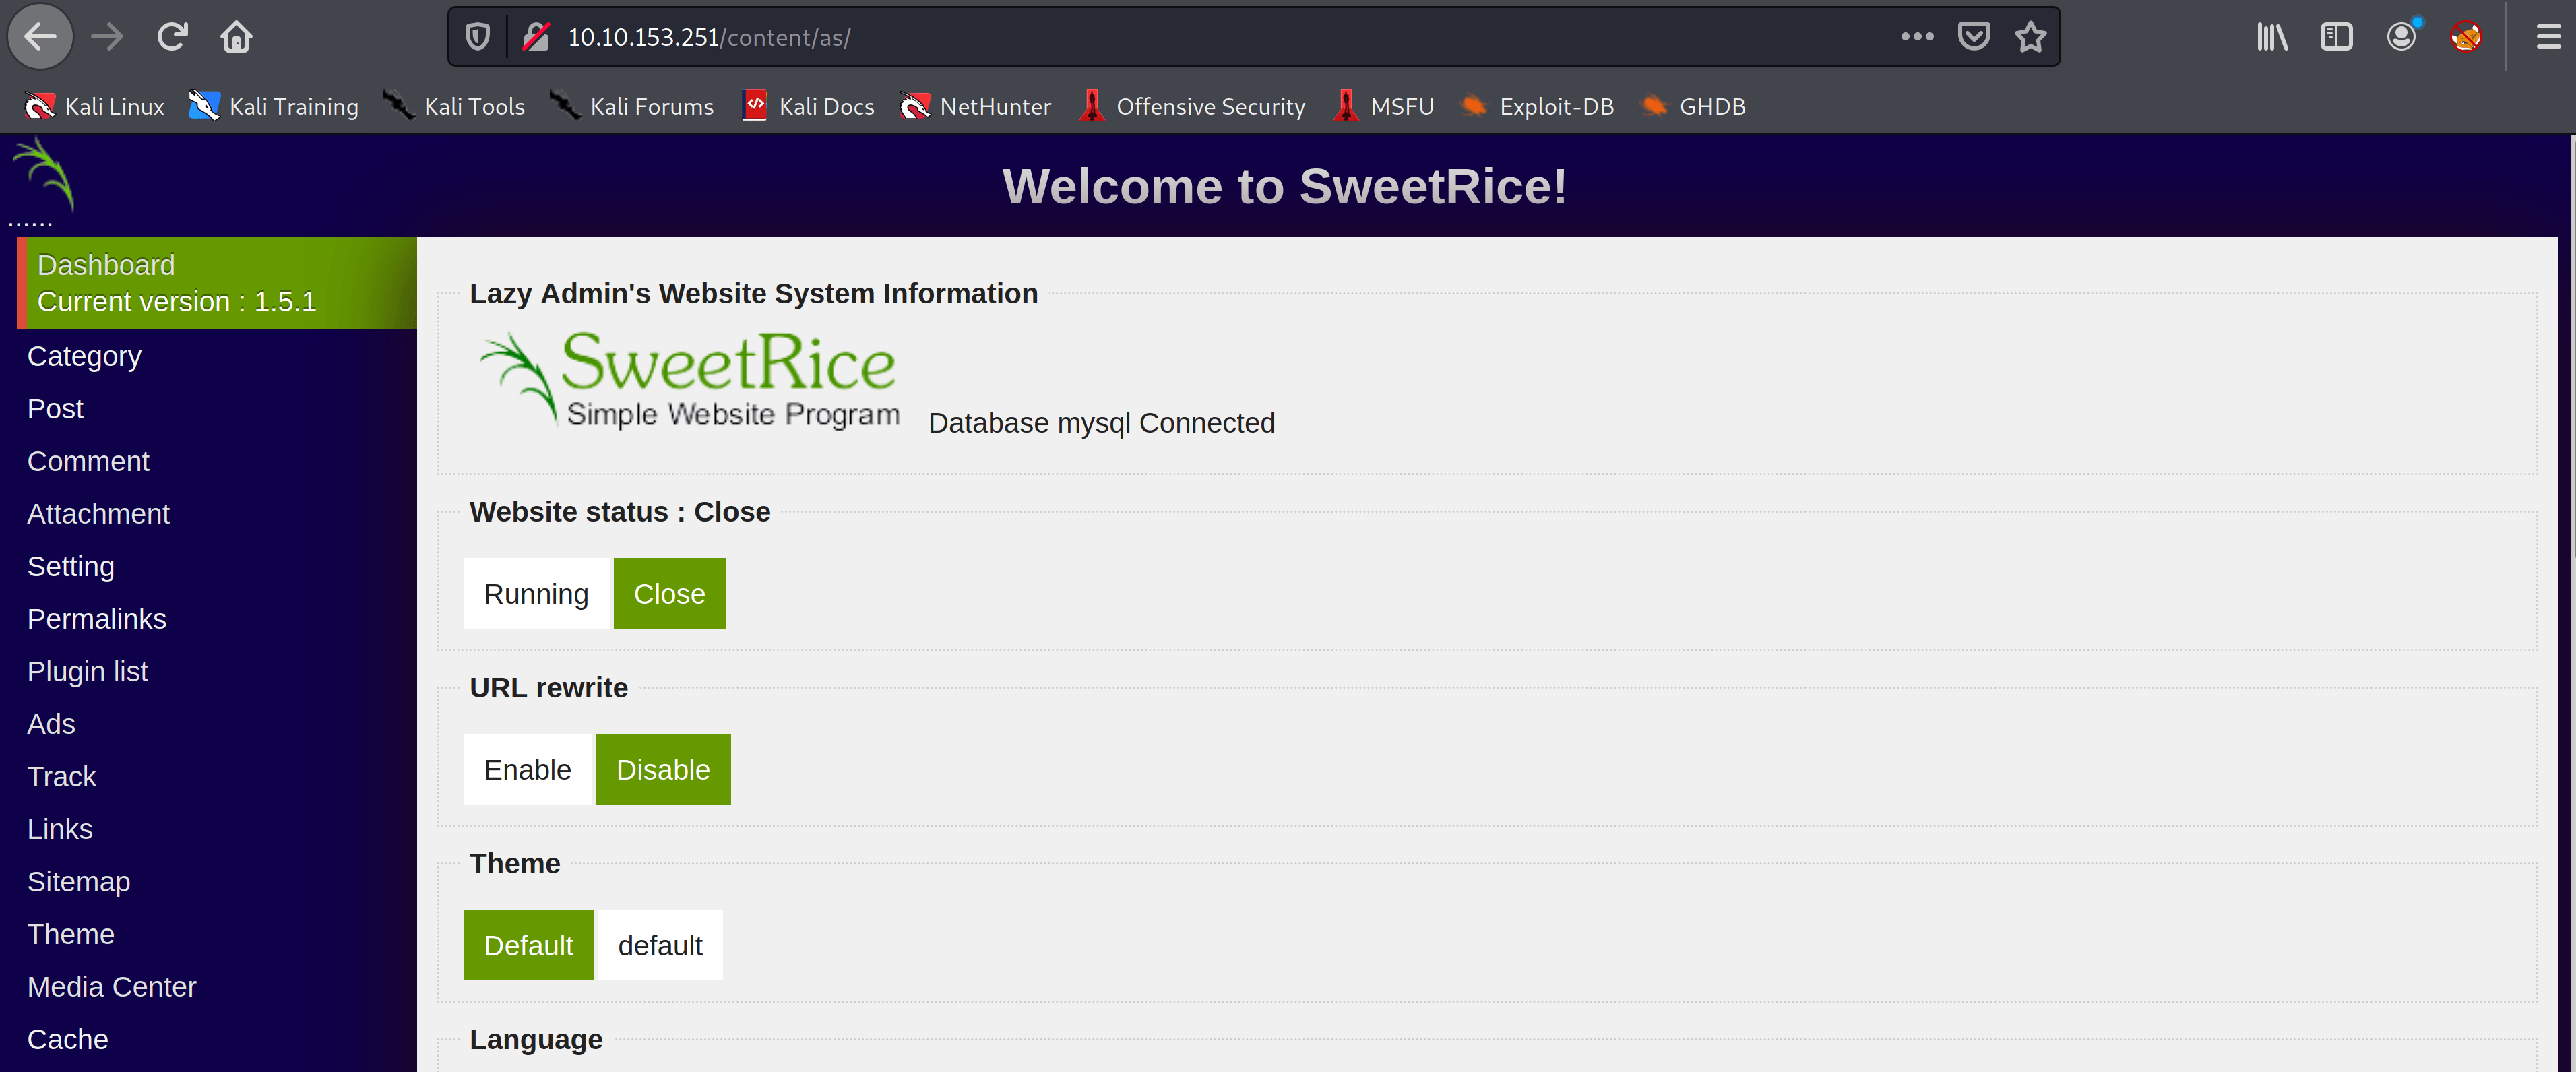Go to the Media Center section
This screenshot has height=1072, width=2576.
(x=111, y=986)
